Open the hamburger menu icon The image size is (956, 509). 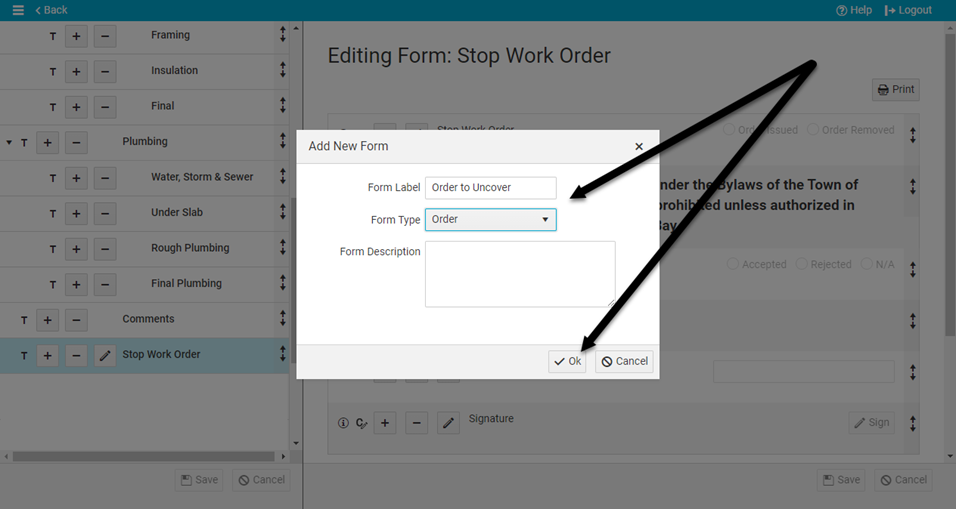pyautogui.click(x=18, y=10)
